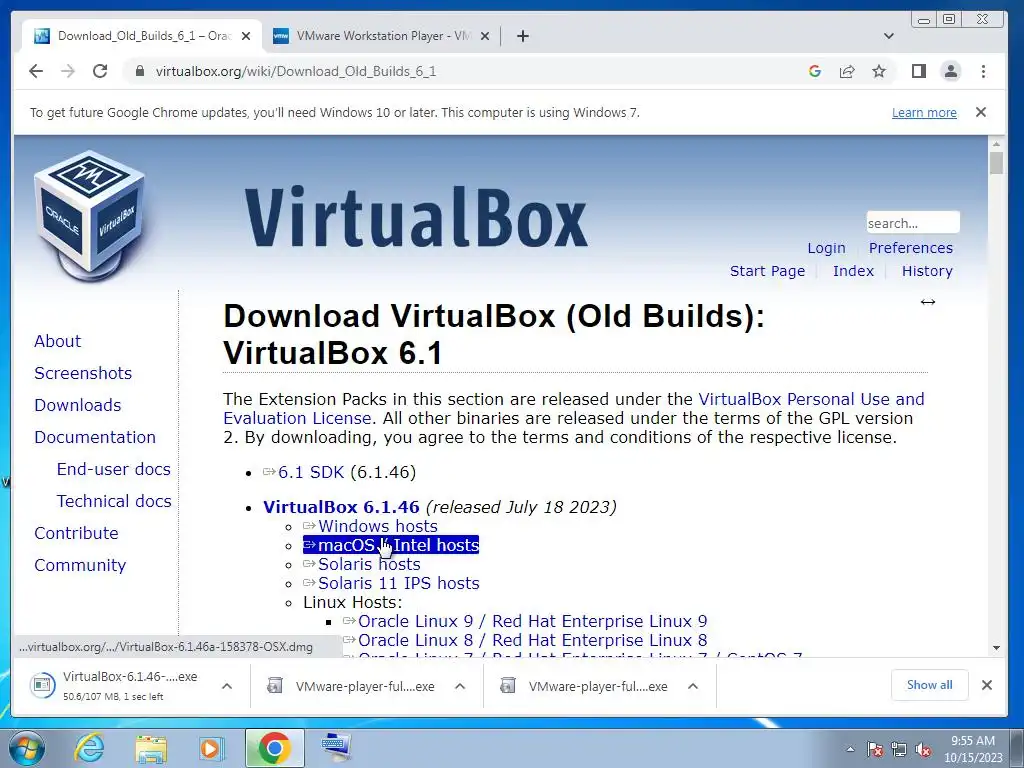The image size is (1024, 768).
Task: Go to Start Page
Action: point(767,271)
